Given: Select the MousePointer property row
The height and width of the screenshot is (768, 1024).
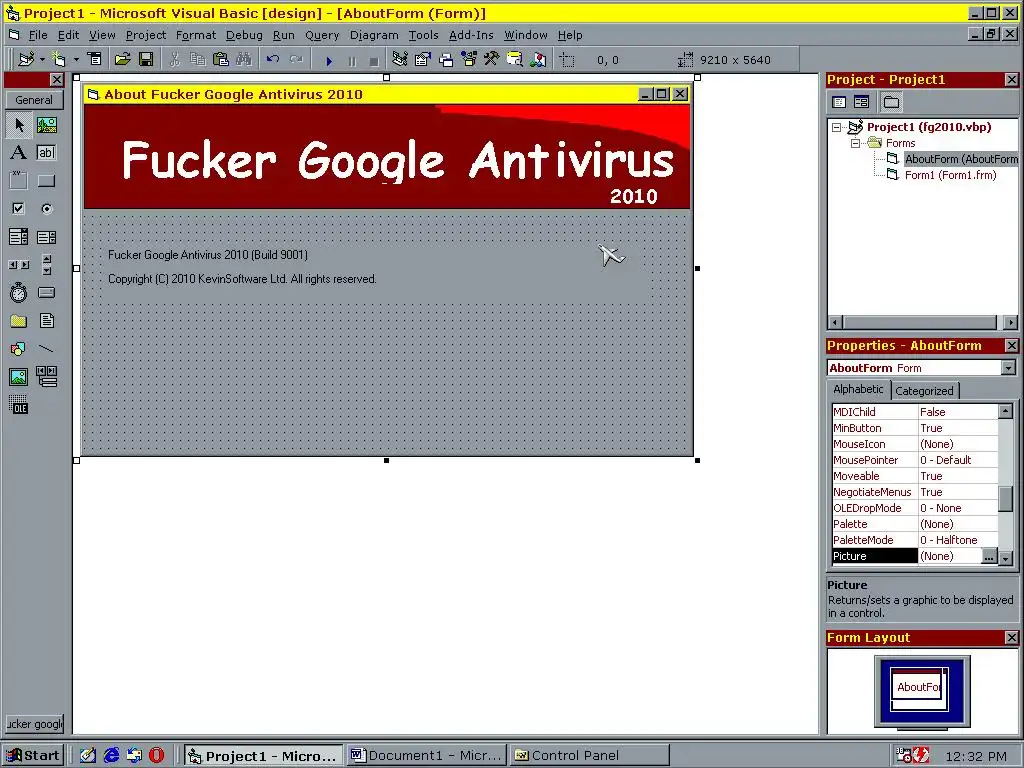Looking at the screenshot, I should click(x=914, y=460).
